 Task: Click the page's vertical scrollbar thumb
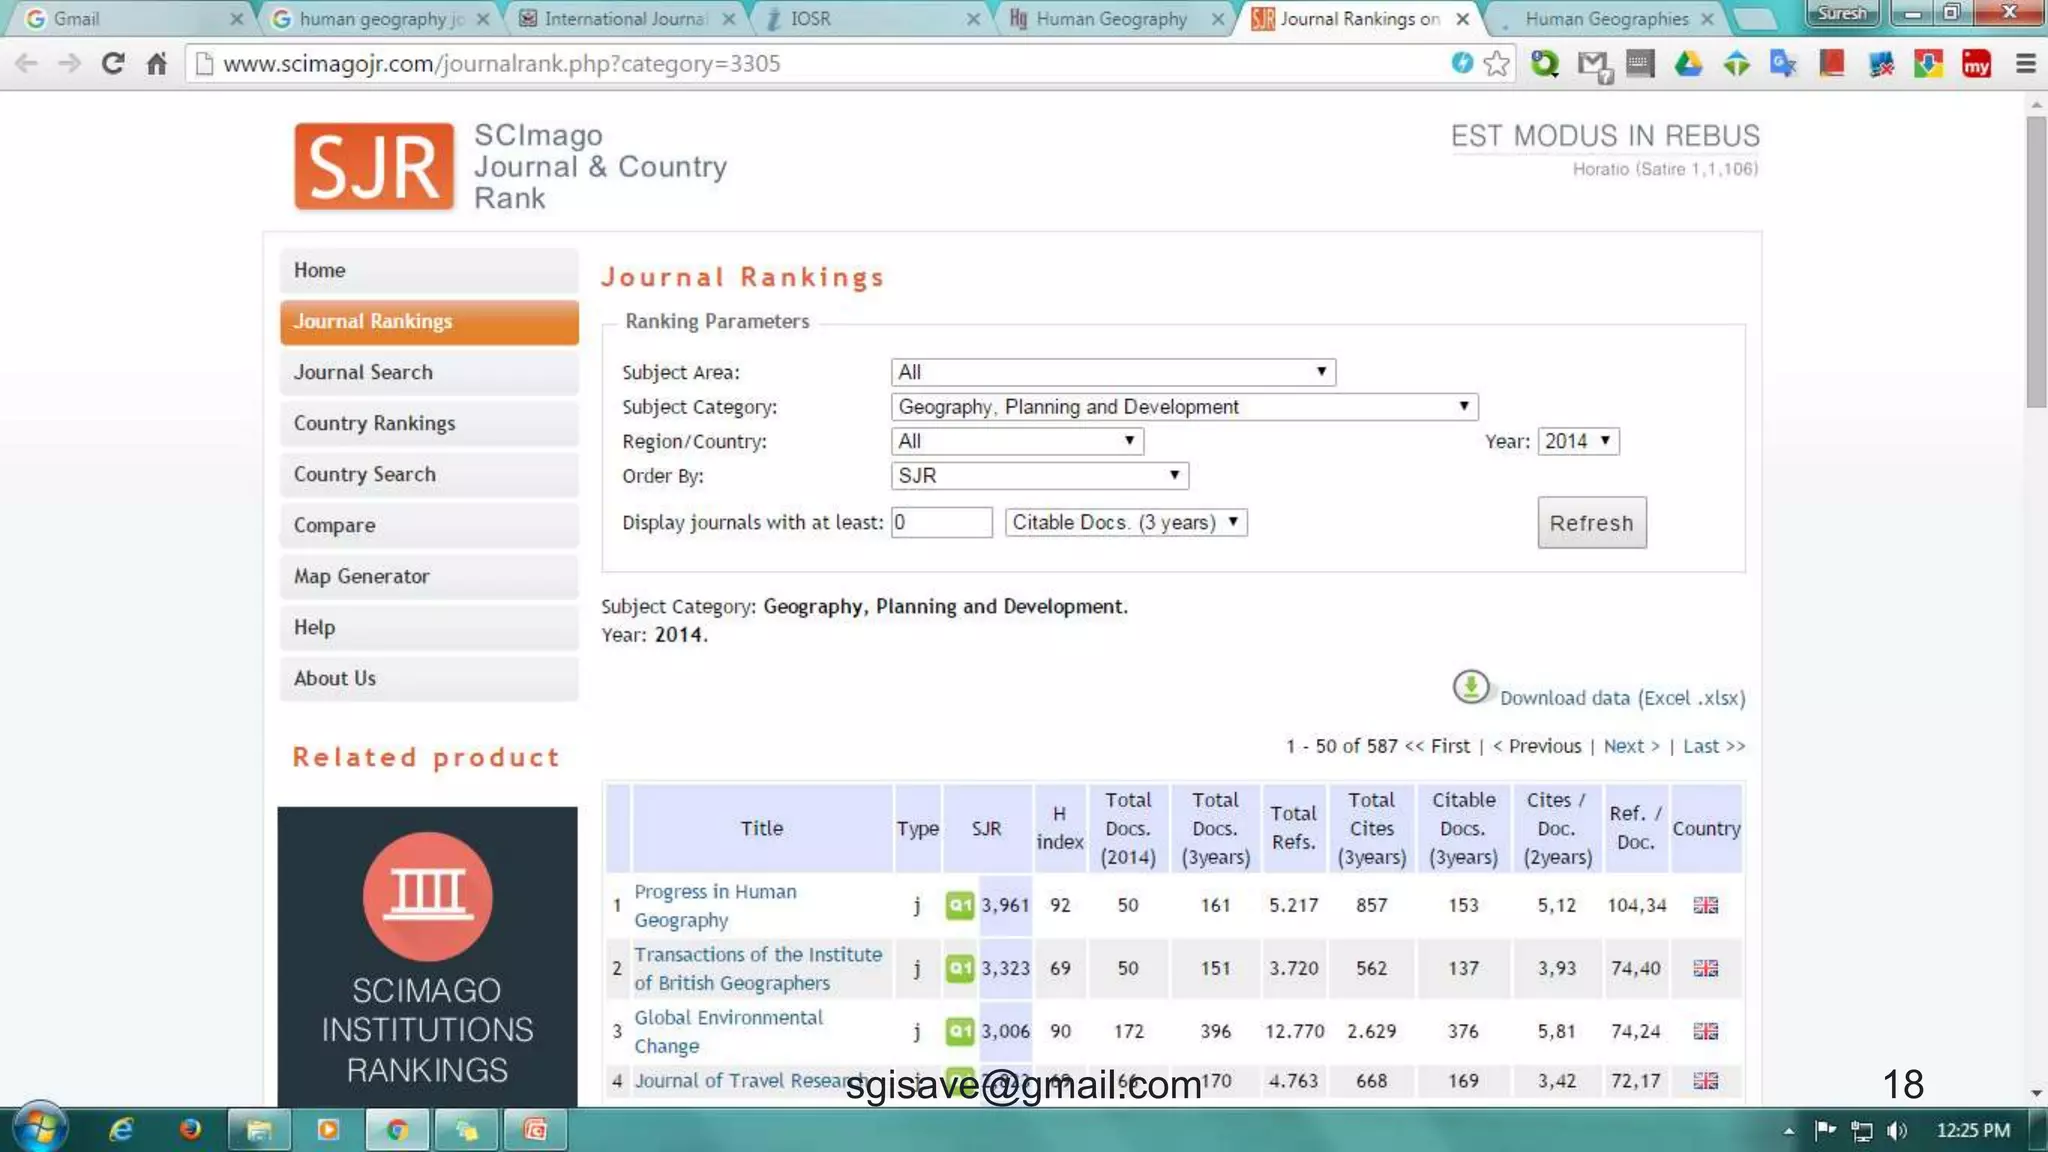coord(2036,260)
